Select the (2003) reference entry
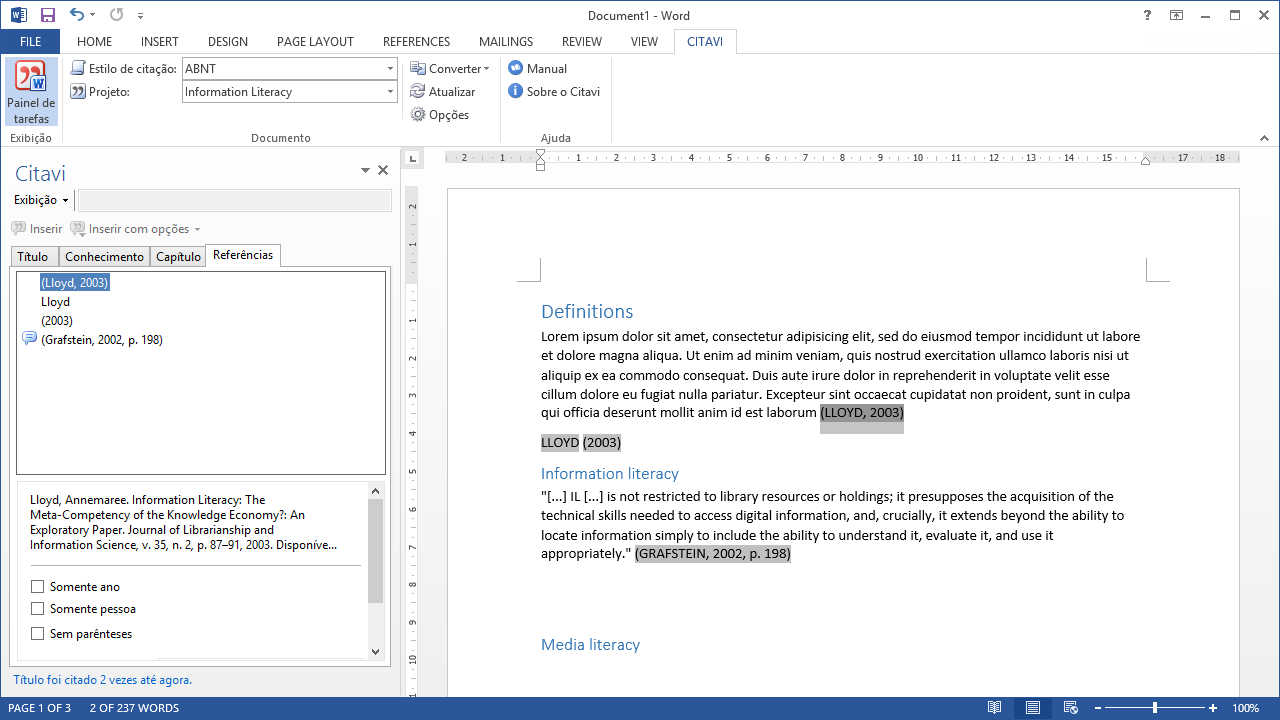This screenshot has height=720, width=1280. 57,321
